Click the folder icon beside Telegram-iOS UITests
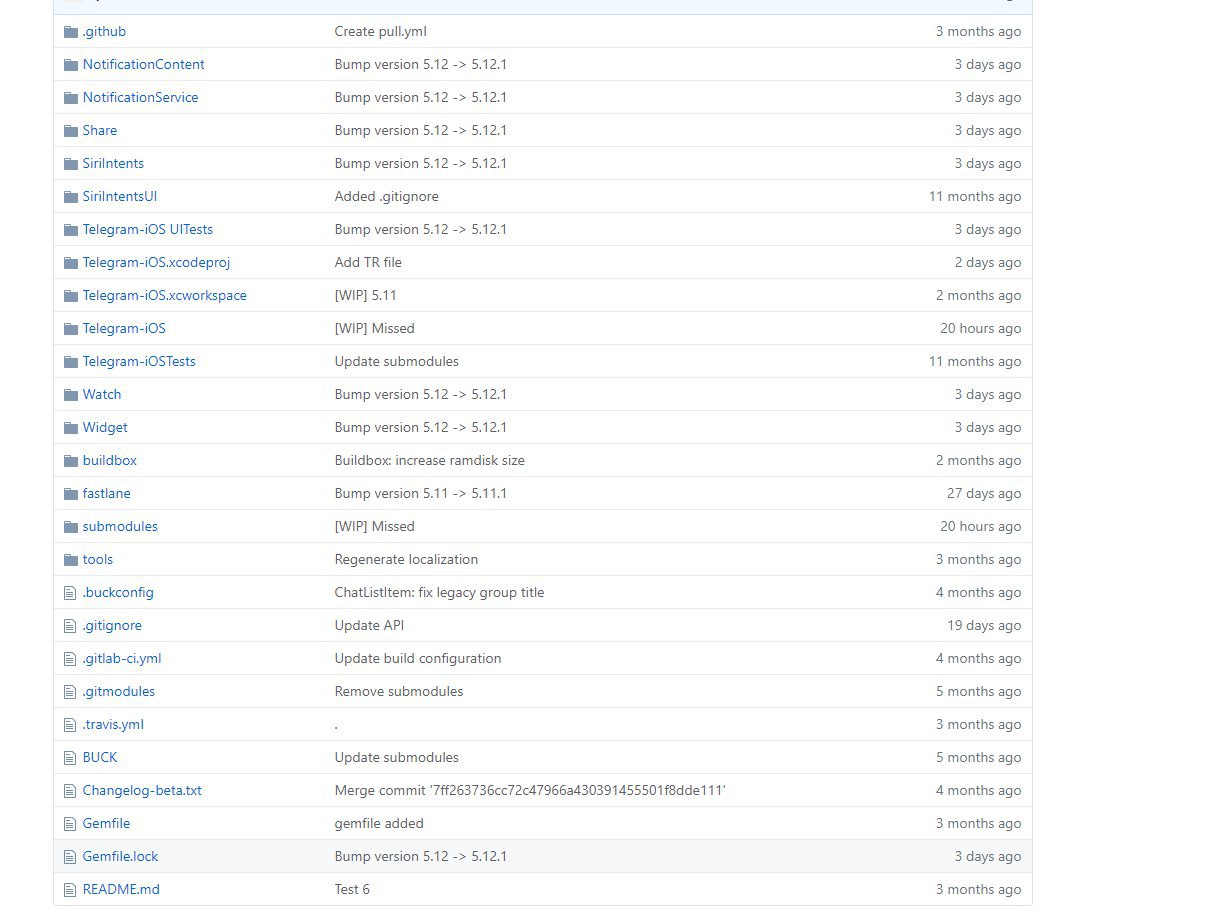 pyautogui.click(x=70, y=230)
